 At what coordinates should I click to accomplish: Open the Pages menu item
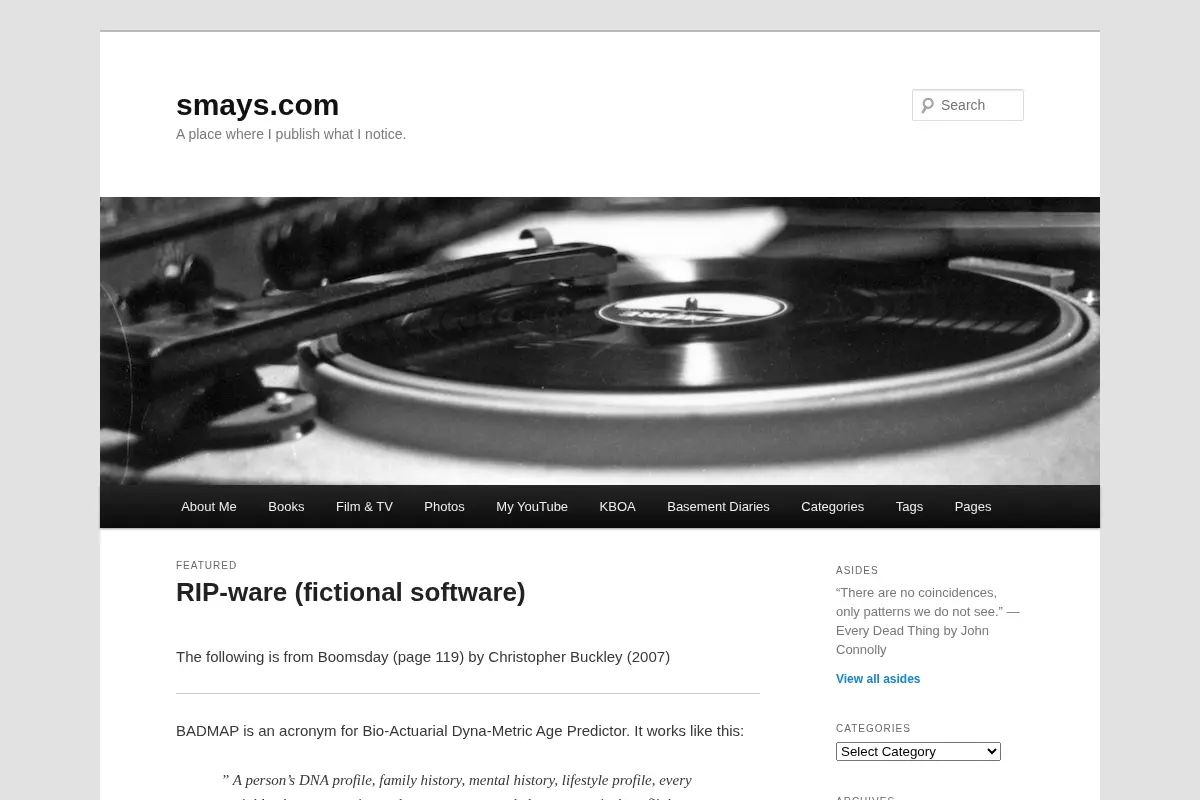coord(973,507)
